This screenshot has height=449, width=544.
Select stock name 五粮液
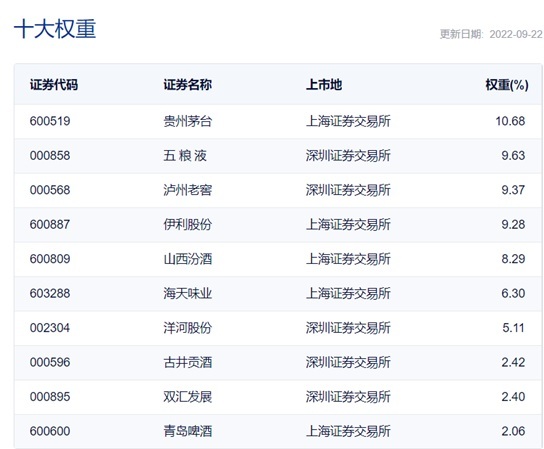(185, 155)
